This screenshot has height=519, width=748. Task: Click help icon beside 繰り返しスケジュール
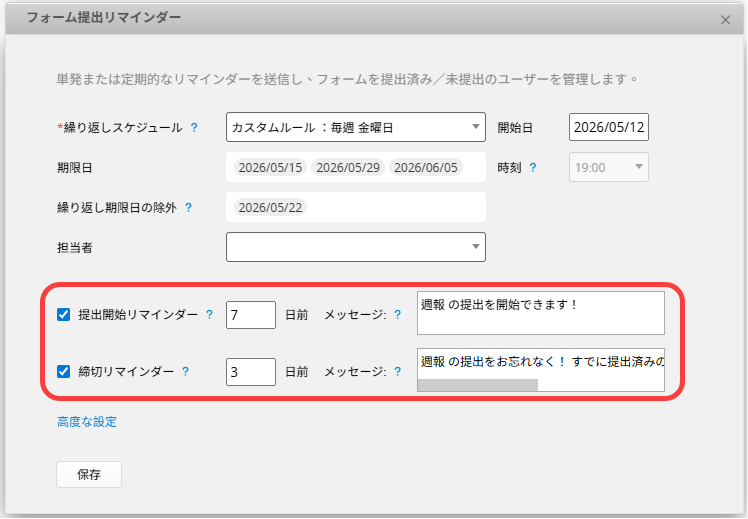194,127
